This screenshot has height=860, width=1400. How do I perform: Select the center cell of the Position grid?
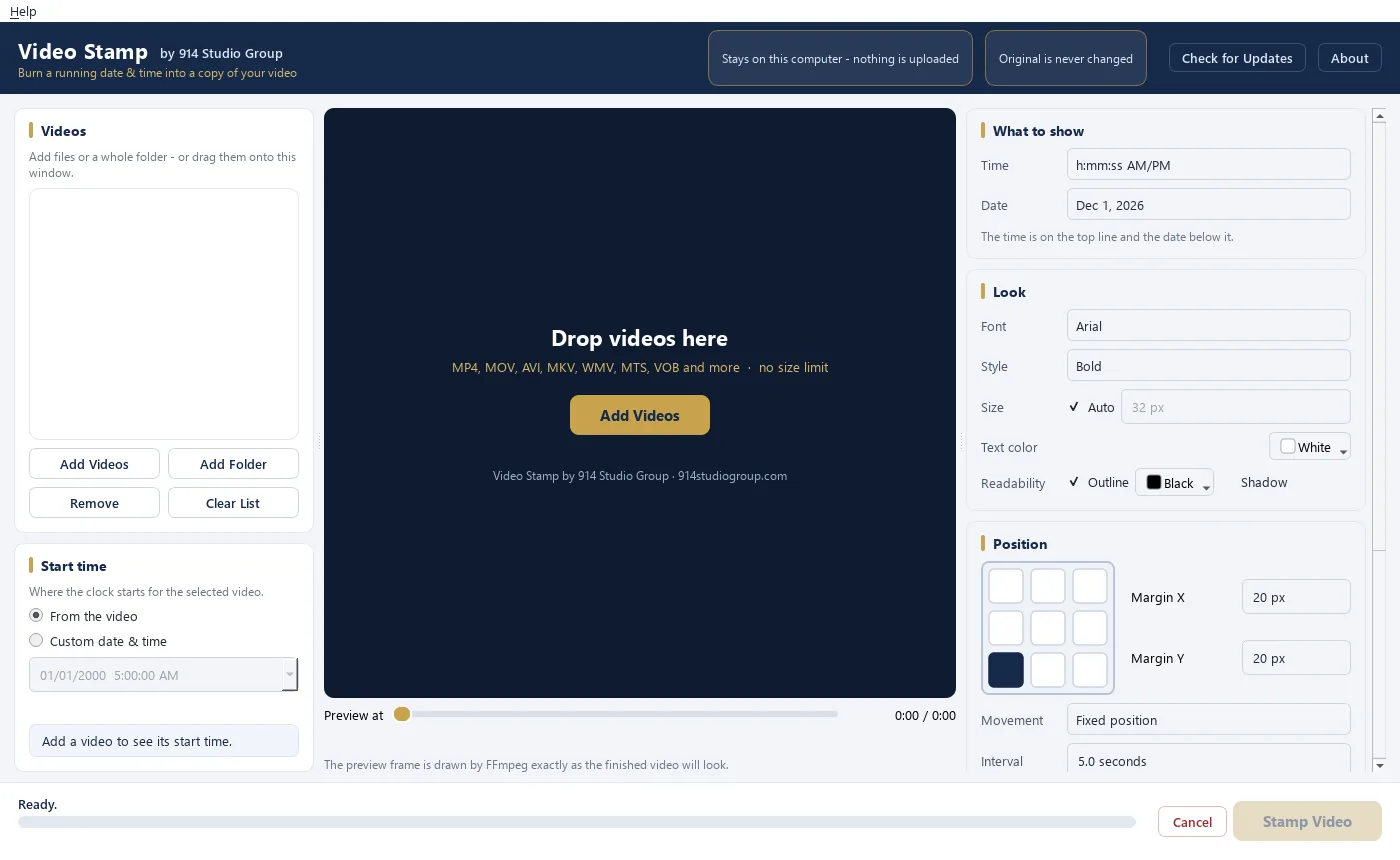1048,628
